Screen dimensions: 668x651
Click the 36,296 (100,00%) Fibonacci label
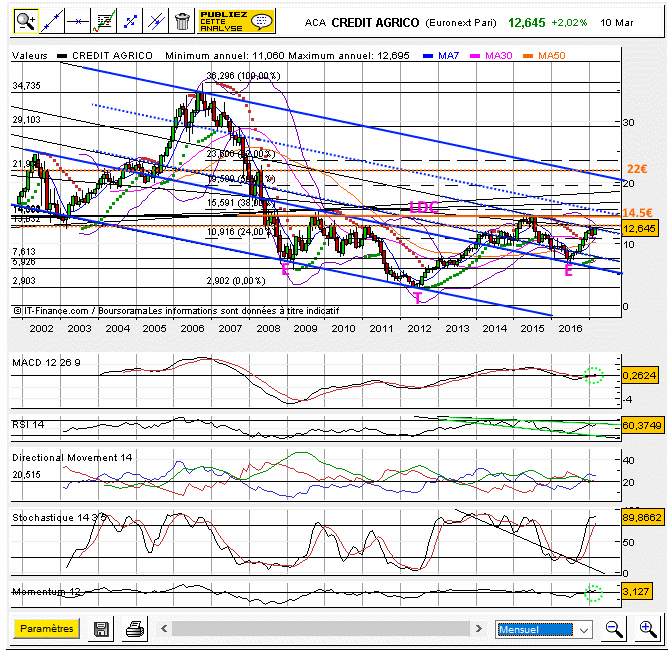243,76
